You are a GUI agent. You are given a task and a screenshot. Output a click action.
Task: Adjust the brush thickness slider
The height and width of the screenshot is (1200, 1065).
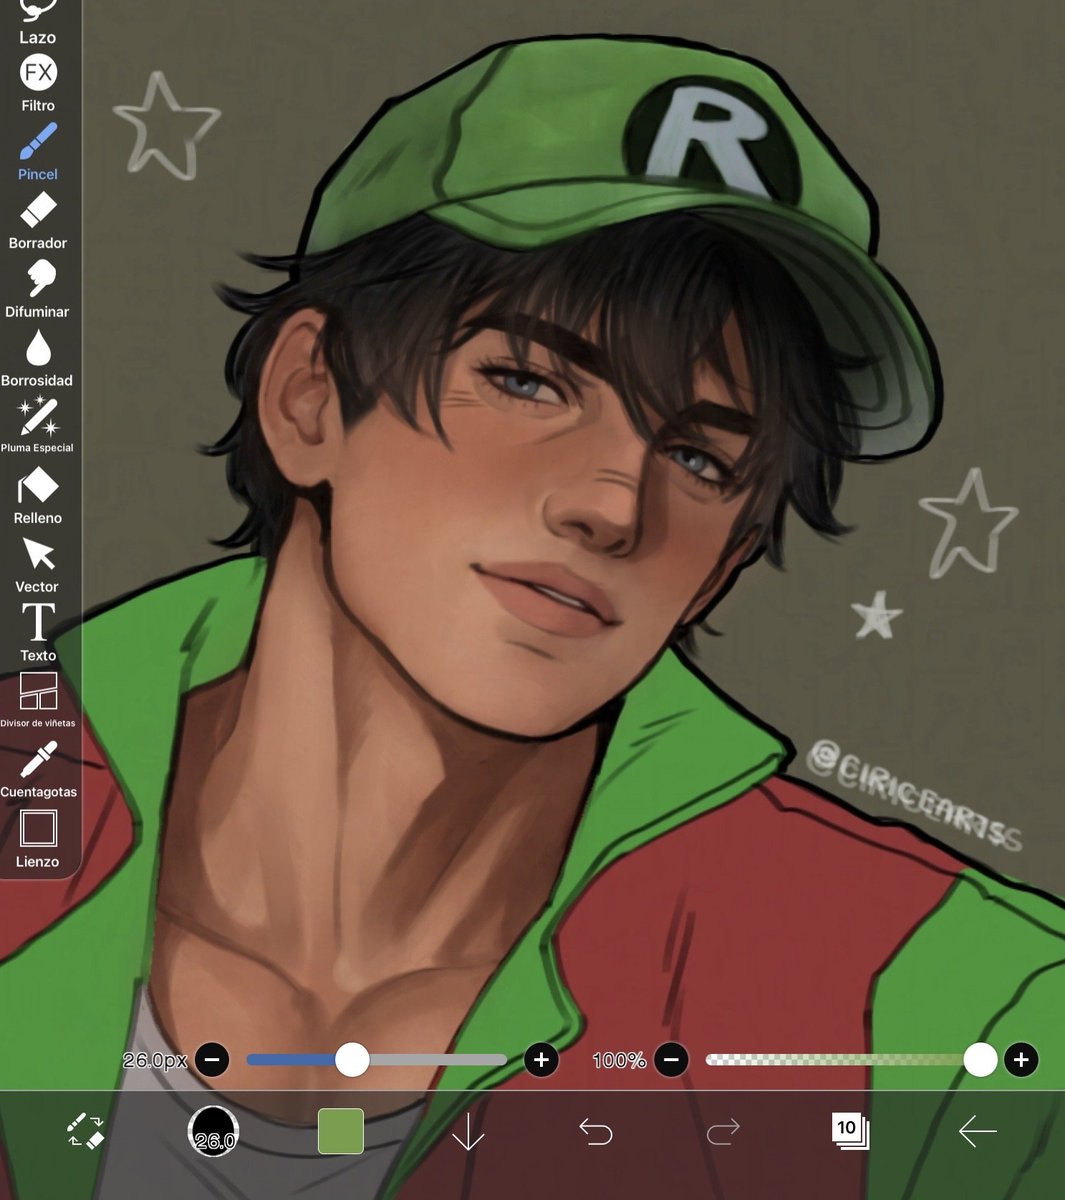377,1059
